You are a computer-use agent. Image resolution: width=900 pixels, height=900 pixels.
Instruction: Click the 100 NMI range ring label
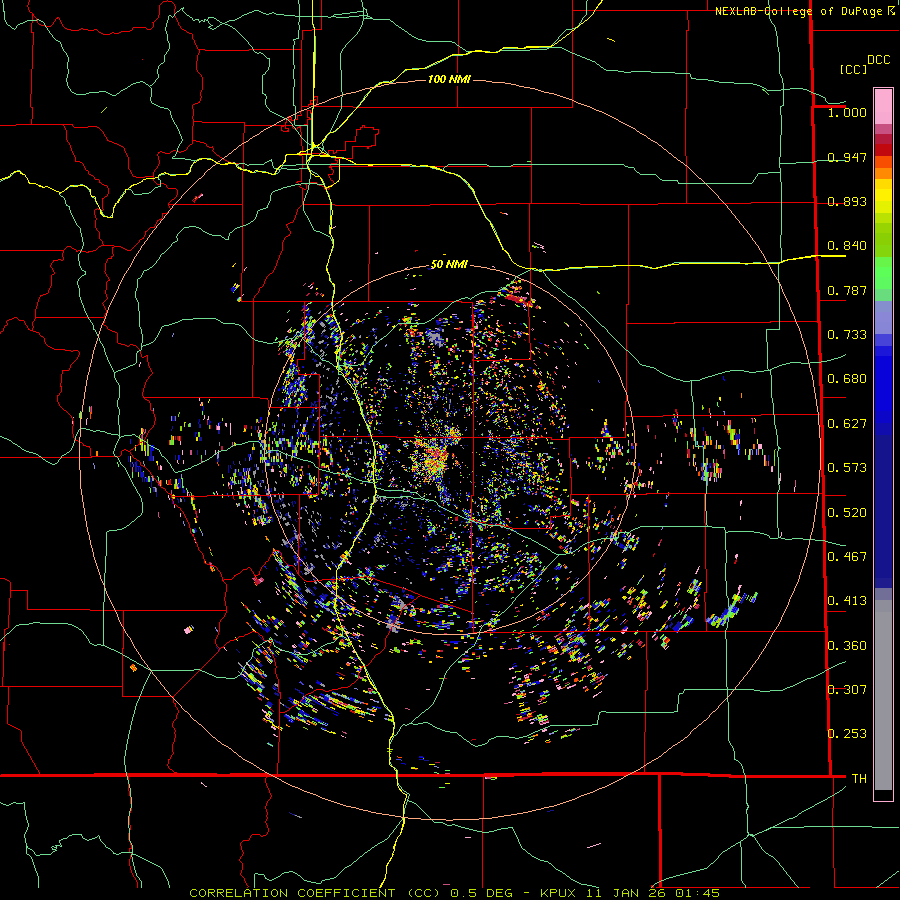[449, 79]
